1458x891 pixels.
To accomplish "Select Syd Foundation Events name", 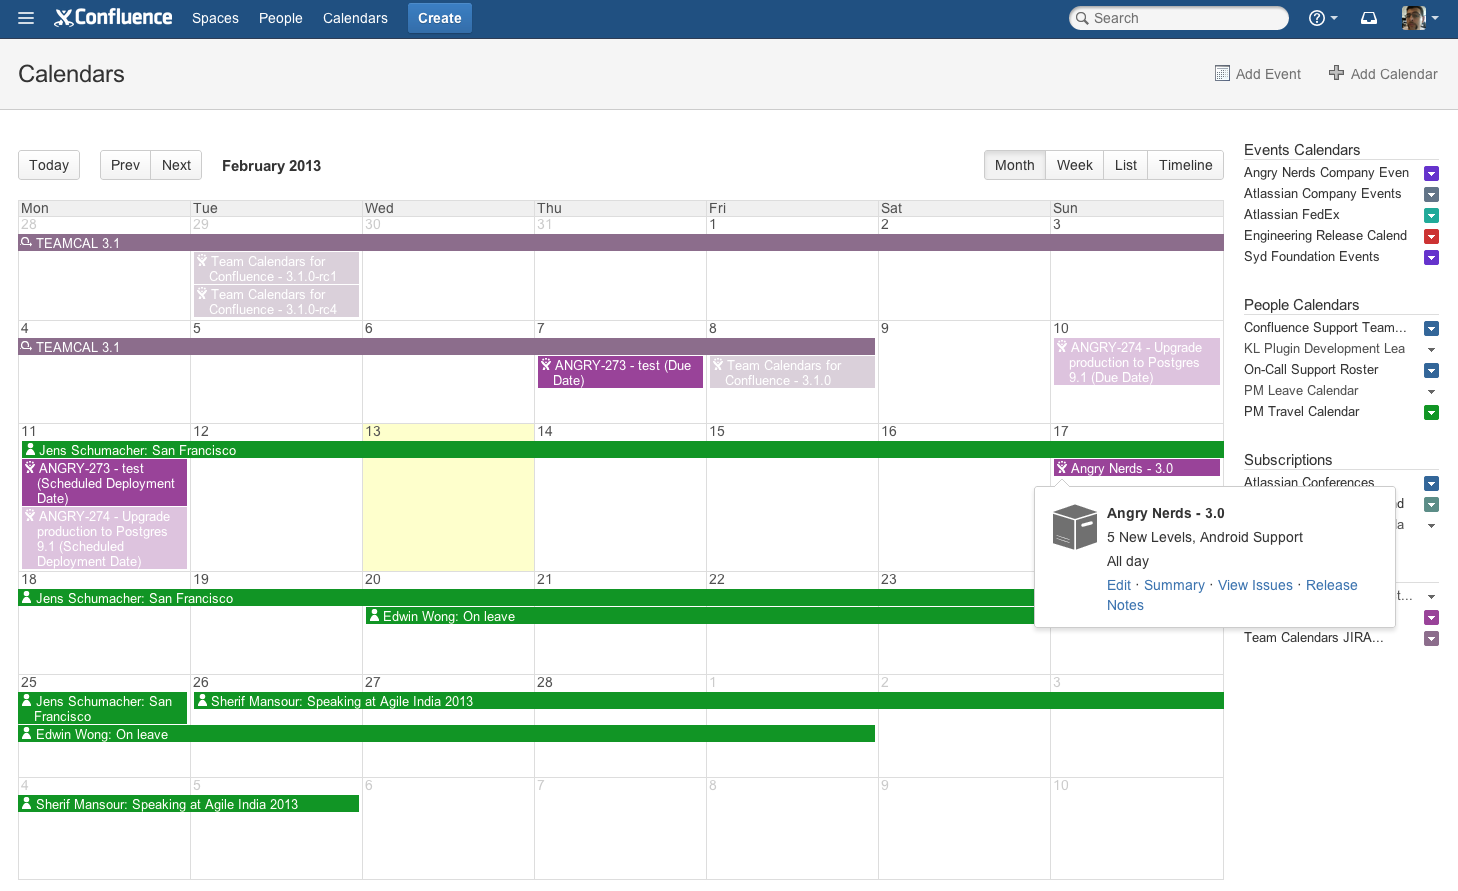I will click(x=1311, y=256).
